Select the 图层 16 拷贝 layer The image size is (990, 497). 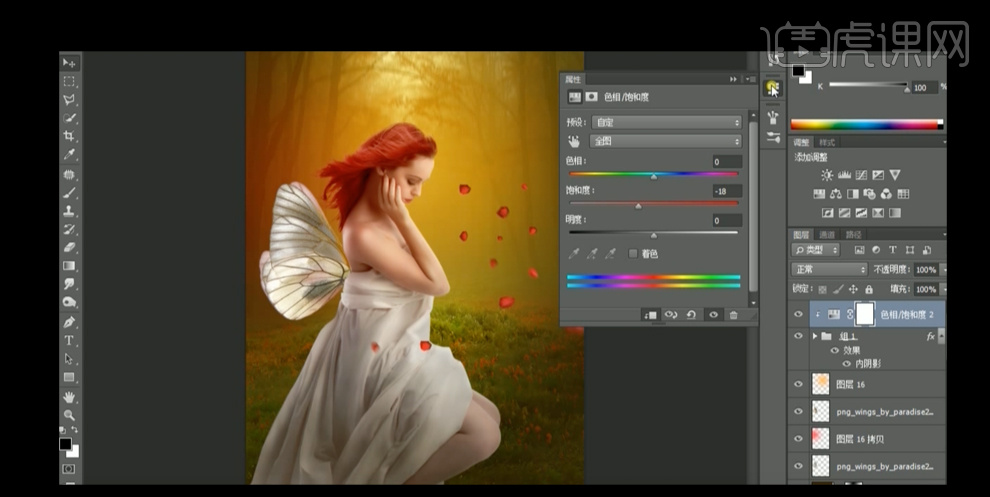pos(859,439)
